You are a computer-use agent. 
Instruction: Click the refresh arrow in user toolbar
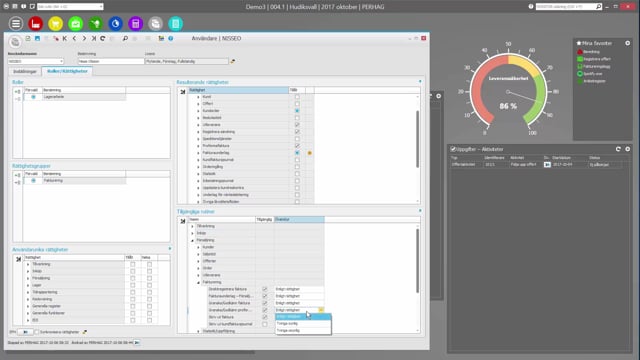102,38
